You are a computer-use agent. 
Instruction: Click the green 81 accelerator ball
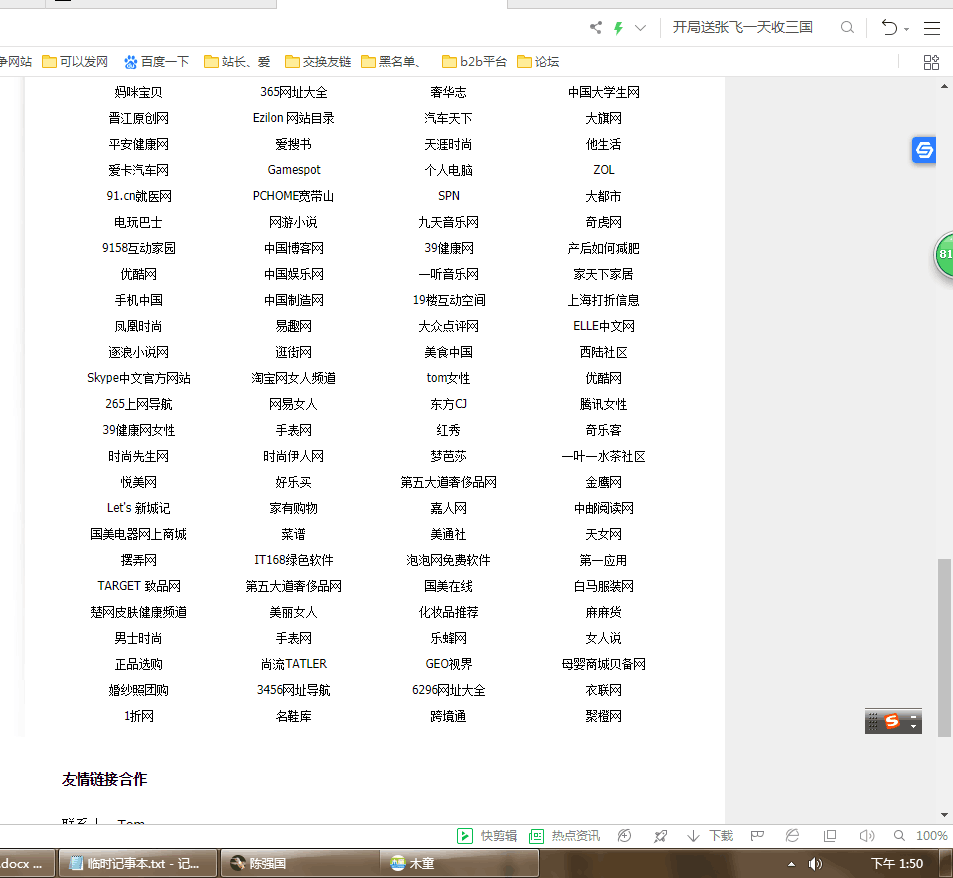tap(944, 254)
